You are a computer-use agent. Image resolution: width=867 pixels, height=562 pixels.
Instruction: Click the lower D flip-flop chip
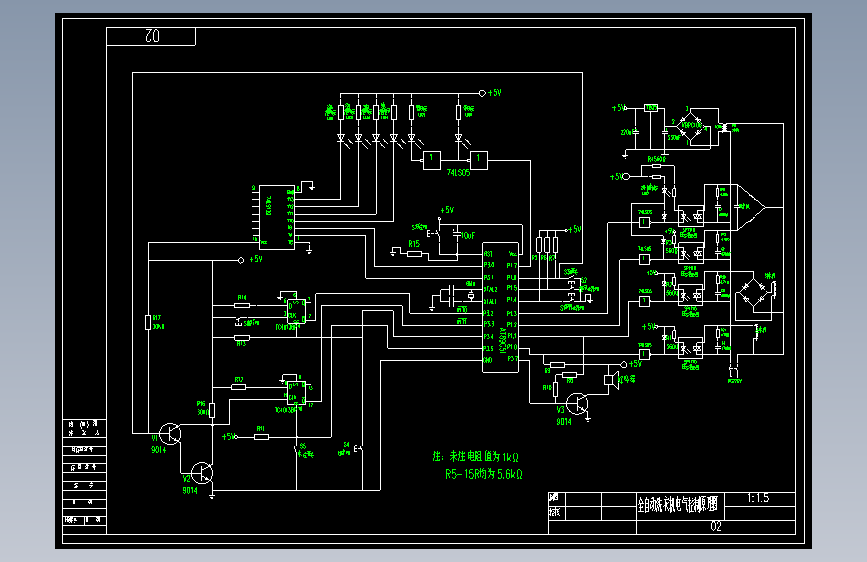click(296, 393)
